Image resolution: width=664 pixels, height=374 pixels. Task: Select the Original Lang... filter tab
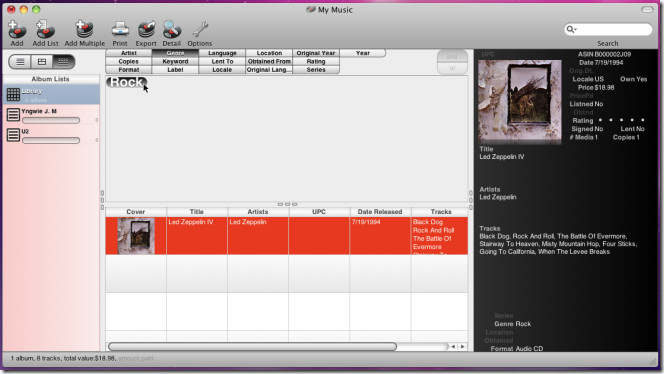(269, 69)
